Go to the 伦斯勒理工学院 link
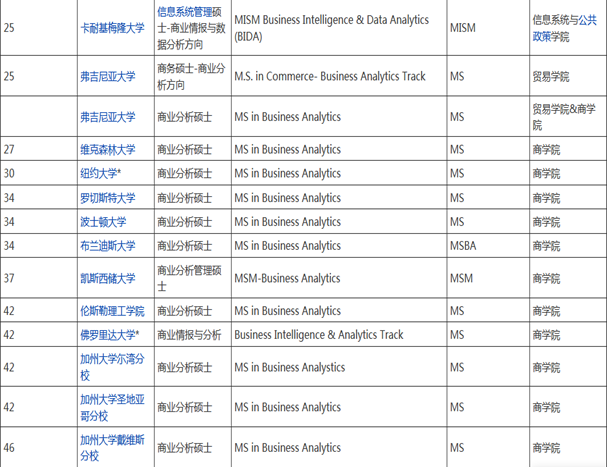 [112, 311]
